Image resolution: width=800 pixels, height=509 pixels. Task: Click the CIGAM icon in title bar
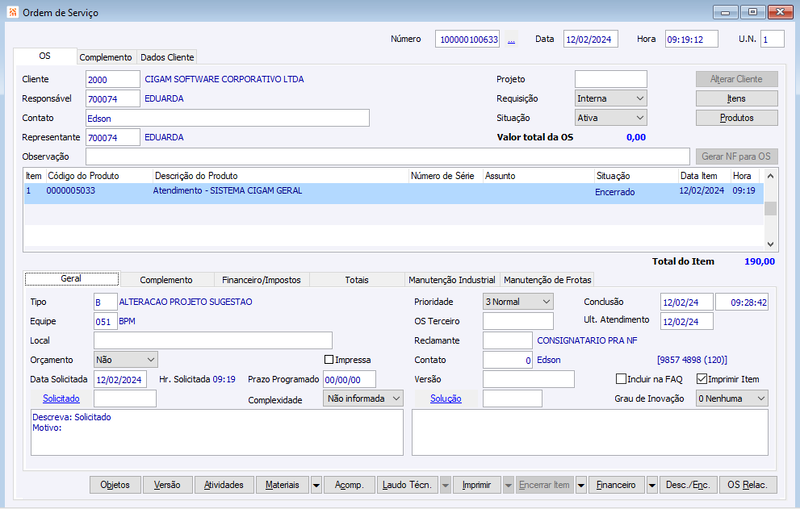click(12, 12)
